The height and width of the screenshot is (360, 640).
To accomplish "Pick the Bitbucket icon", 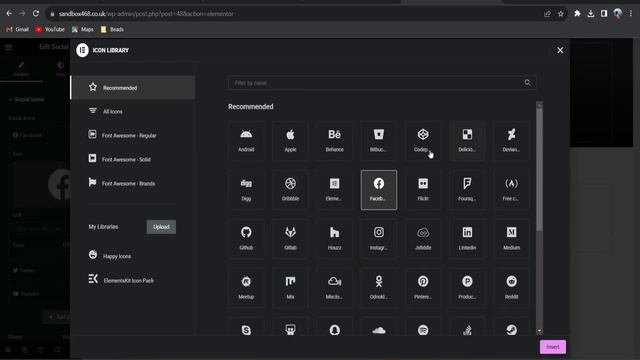I will point(379,140).
